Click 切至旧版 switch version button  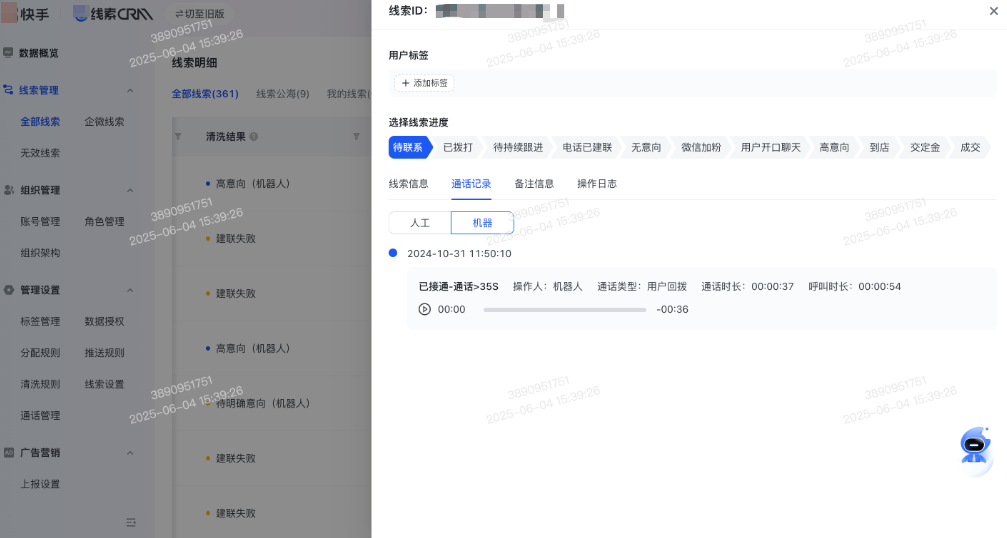pos(200,13)
